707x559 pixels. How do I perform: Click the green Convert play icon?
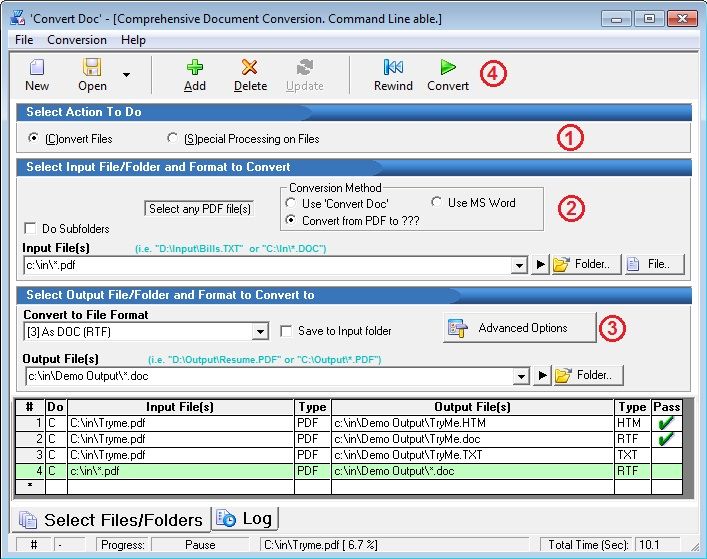point(448,67)
